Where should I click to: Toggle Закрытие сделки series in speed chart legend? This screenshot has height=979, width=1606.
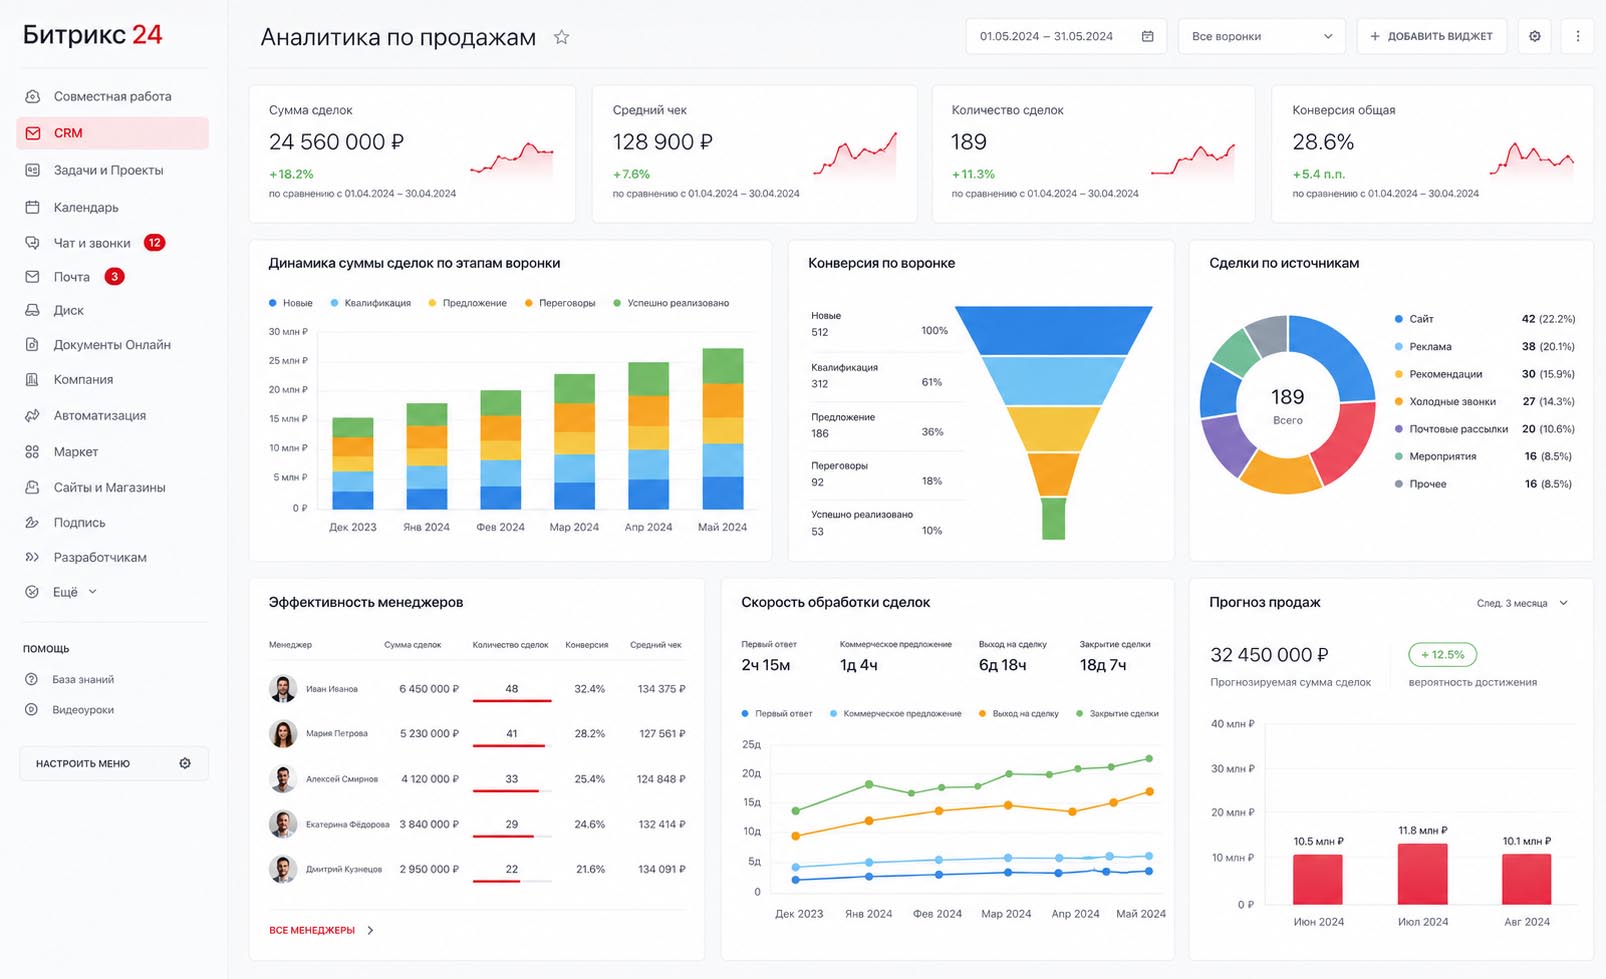click(1117, 714)
